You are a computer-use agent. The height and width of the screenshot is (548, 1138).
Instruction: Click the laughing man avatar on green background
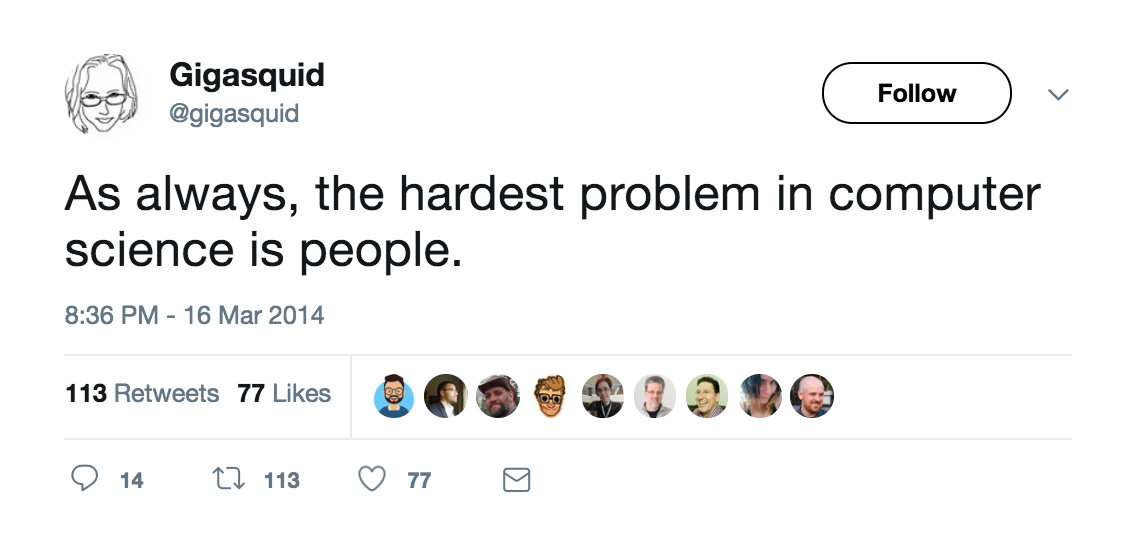click(707, 396)
